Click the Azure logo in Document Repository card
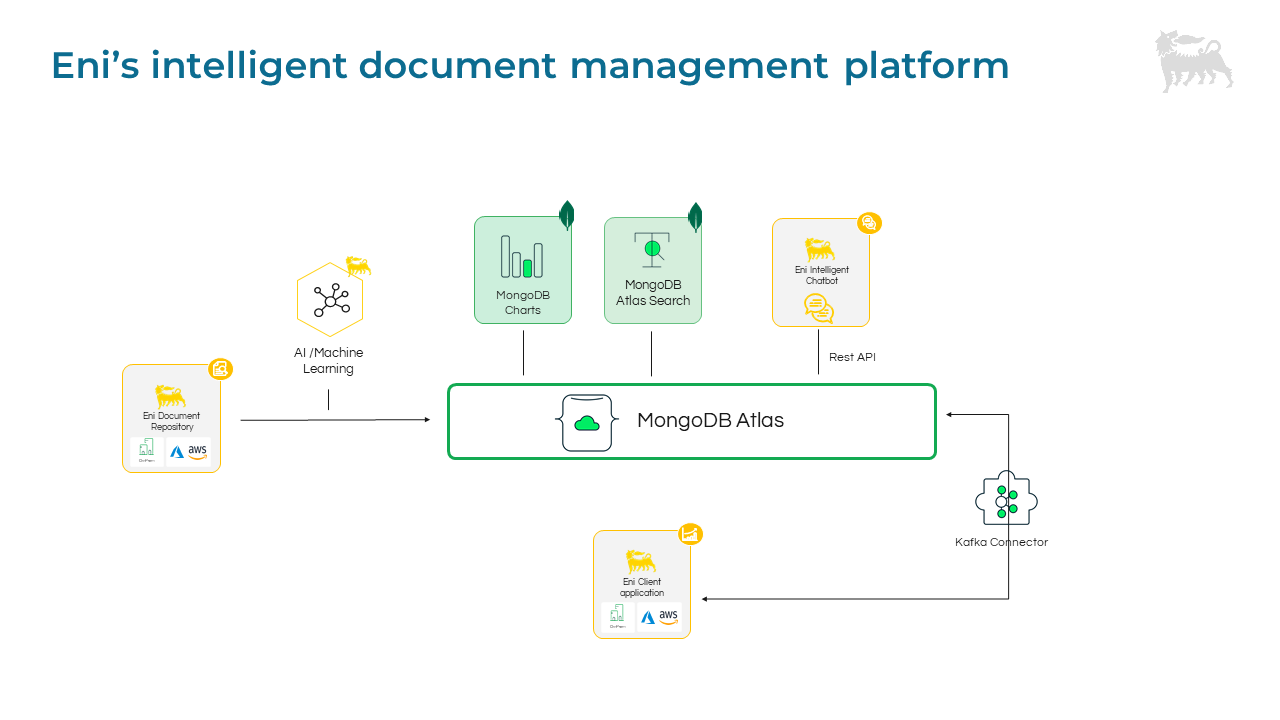1280x720 pixels. [x=177, y=452]
